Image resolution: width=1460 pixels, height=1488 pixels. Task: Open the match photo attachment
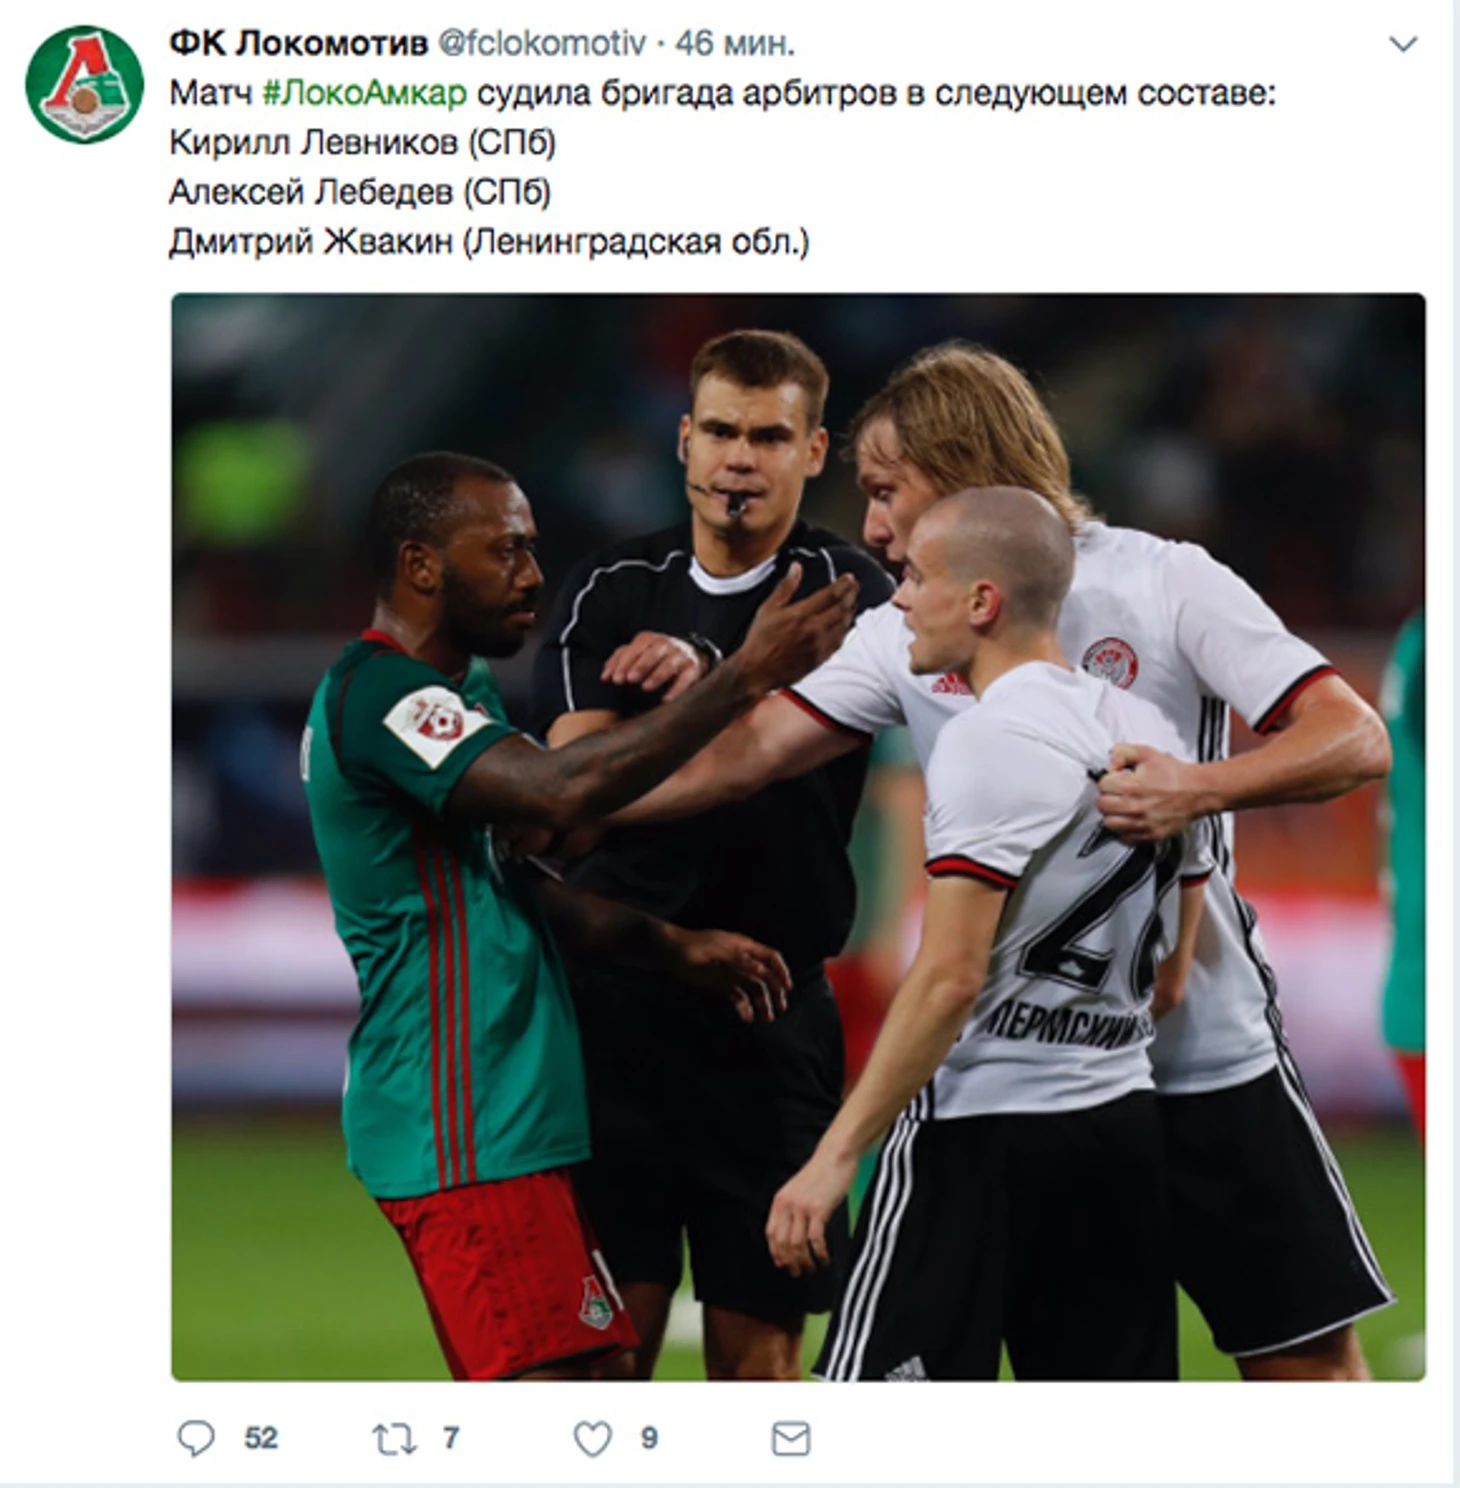[x=798, y=837]
